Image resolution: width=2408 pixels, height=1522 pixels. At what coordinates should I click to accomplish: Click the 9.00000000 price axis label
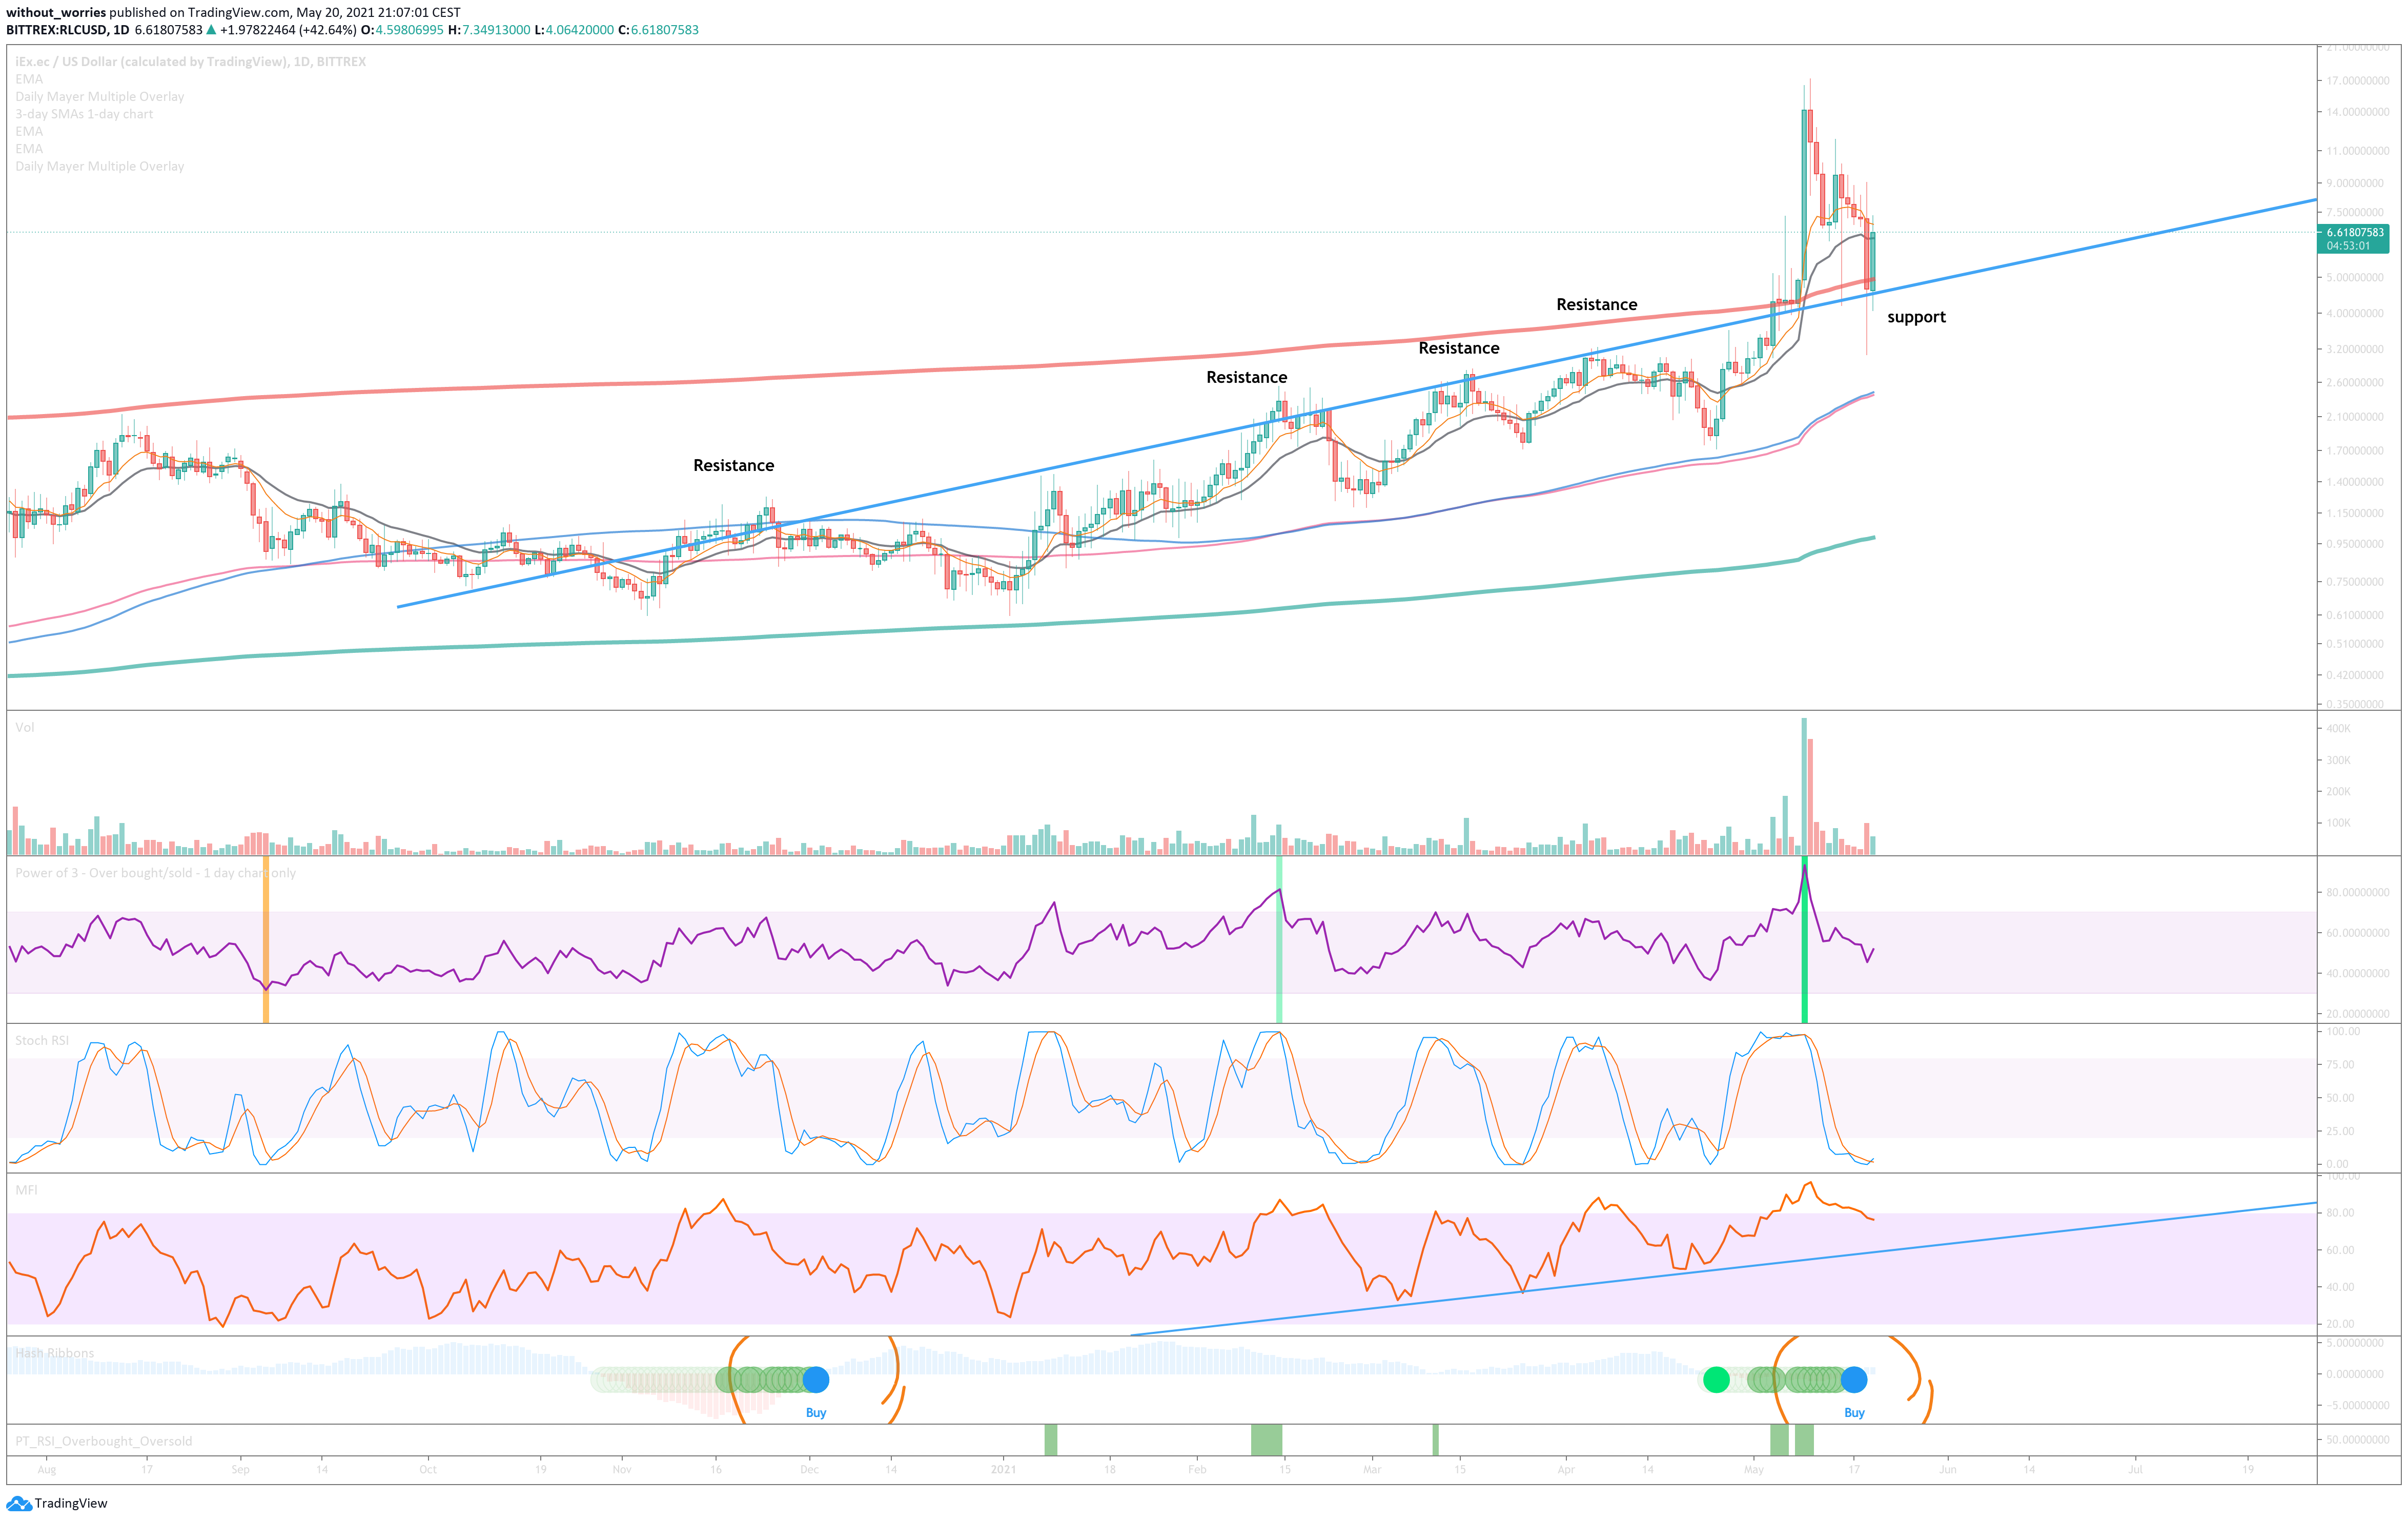2355,183
